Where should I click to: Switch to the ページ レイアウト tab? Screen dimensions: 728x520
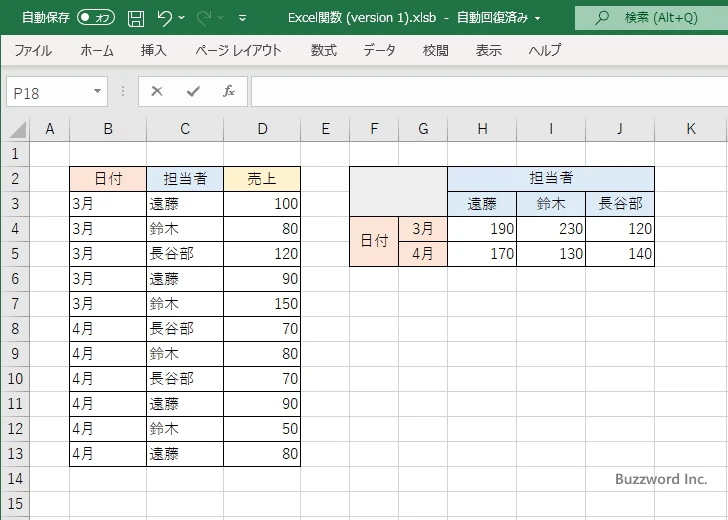[238, 50]
